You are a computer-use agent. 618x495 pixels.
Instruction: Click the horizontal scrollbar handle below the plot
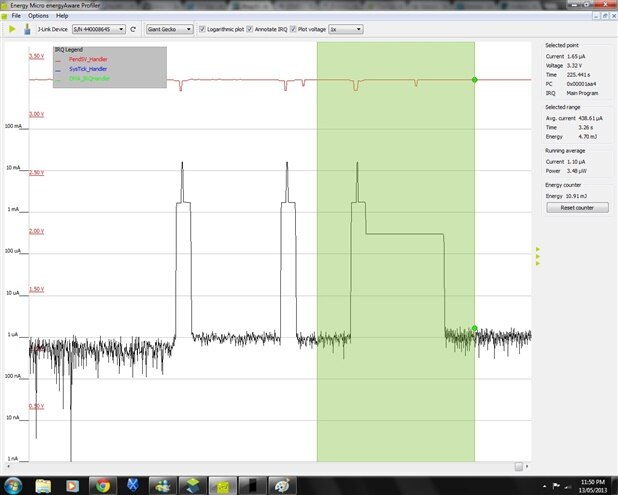(x=518, y=466)
